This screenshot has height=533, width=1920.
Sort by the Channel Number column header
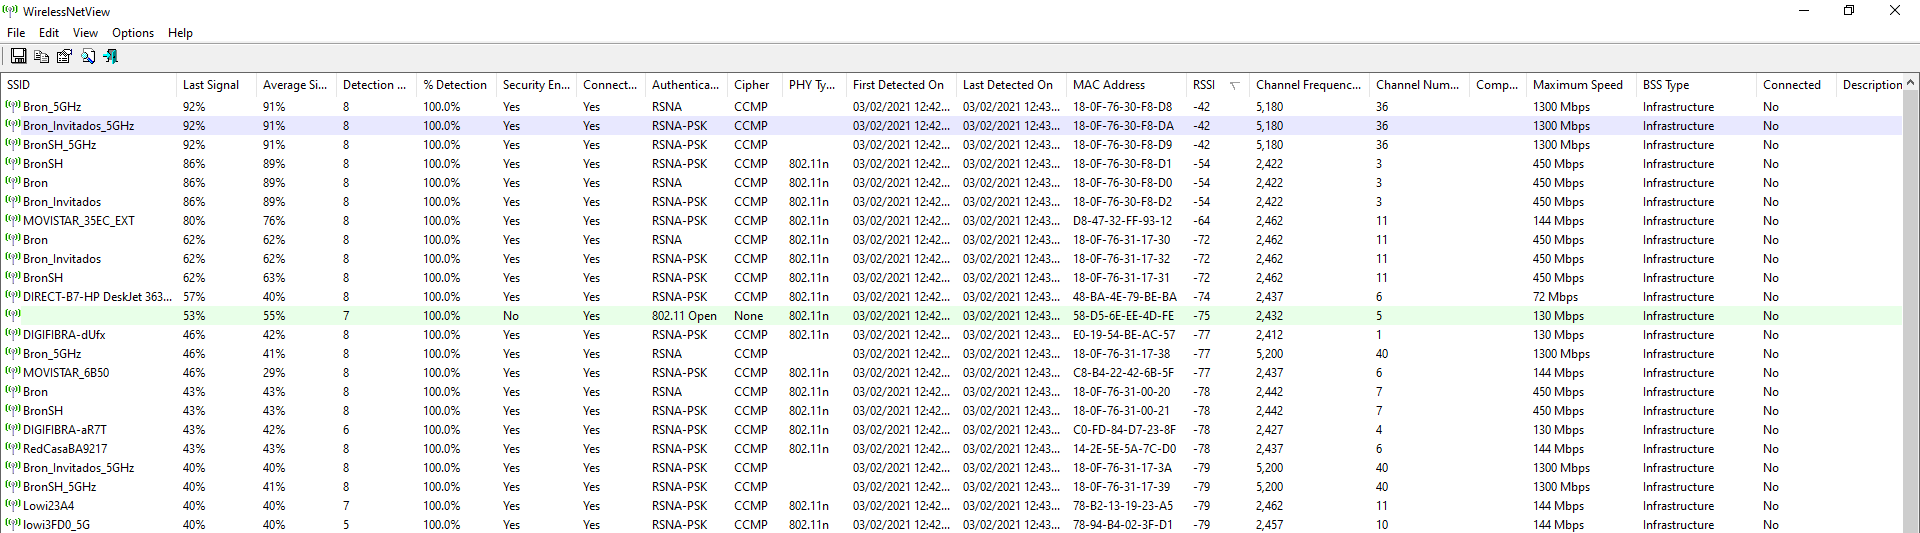click(1420, 85)
